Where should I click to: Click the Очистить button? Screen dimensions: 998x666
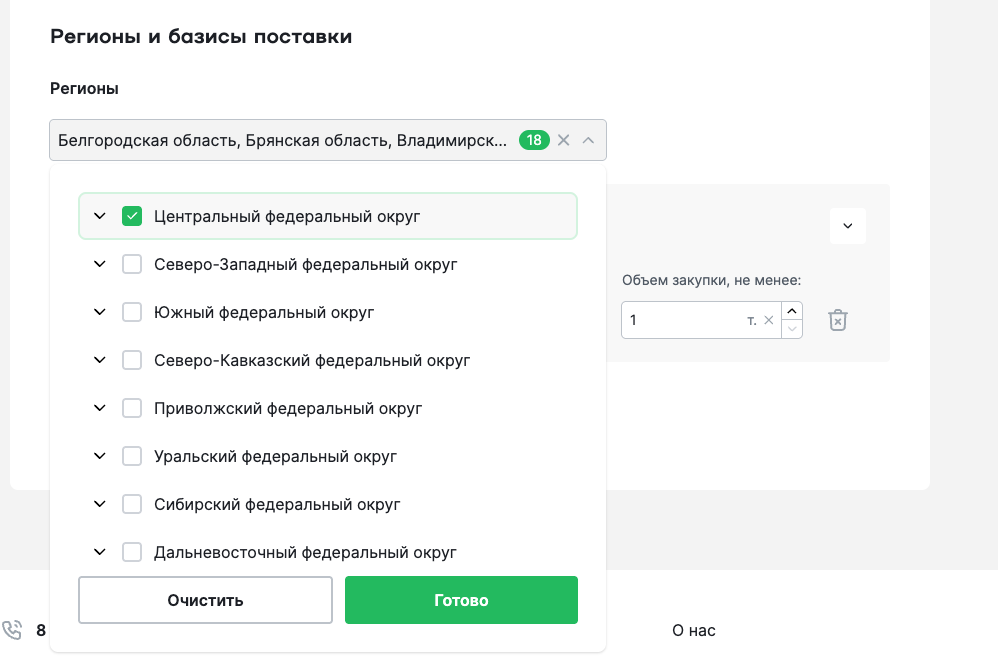(x=206, y=600)
